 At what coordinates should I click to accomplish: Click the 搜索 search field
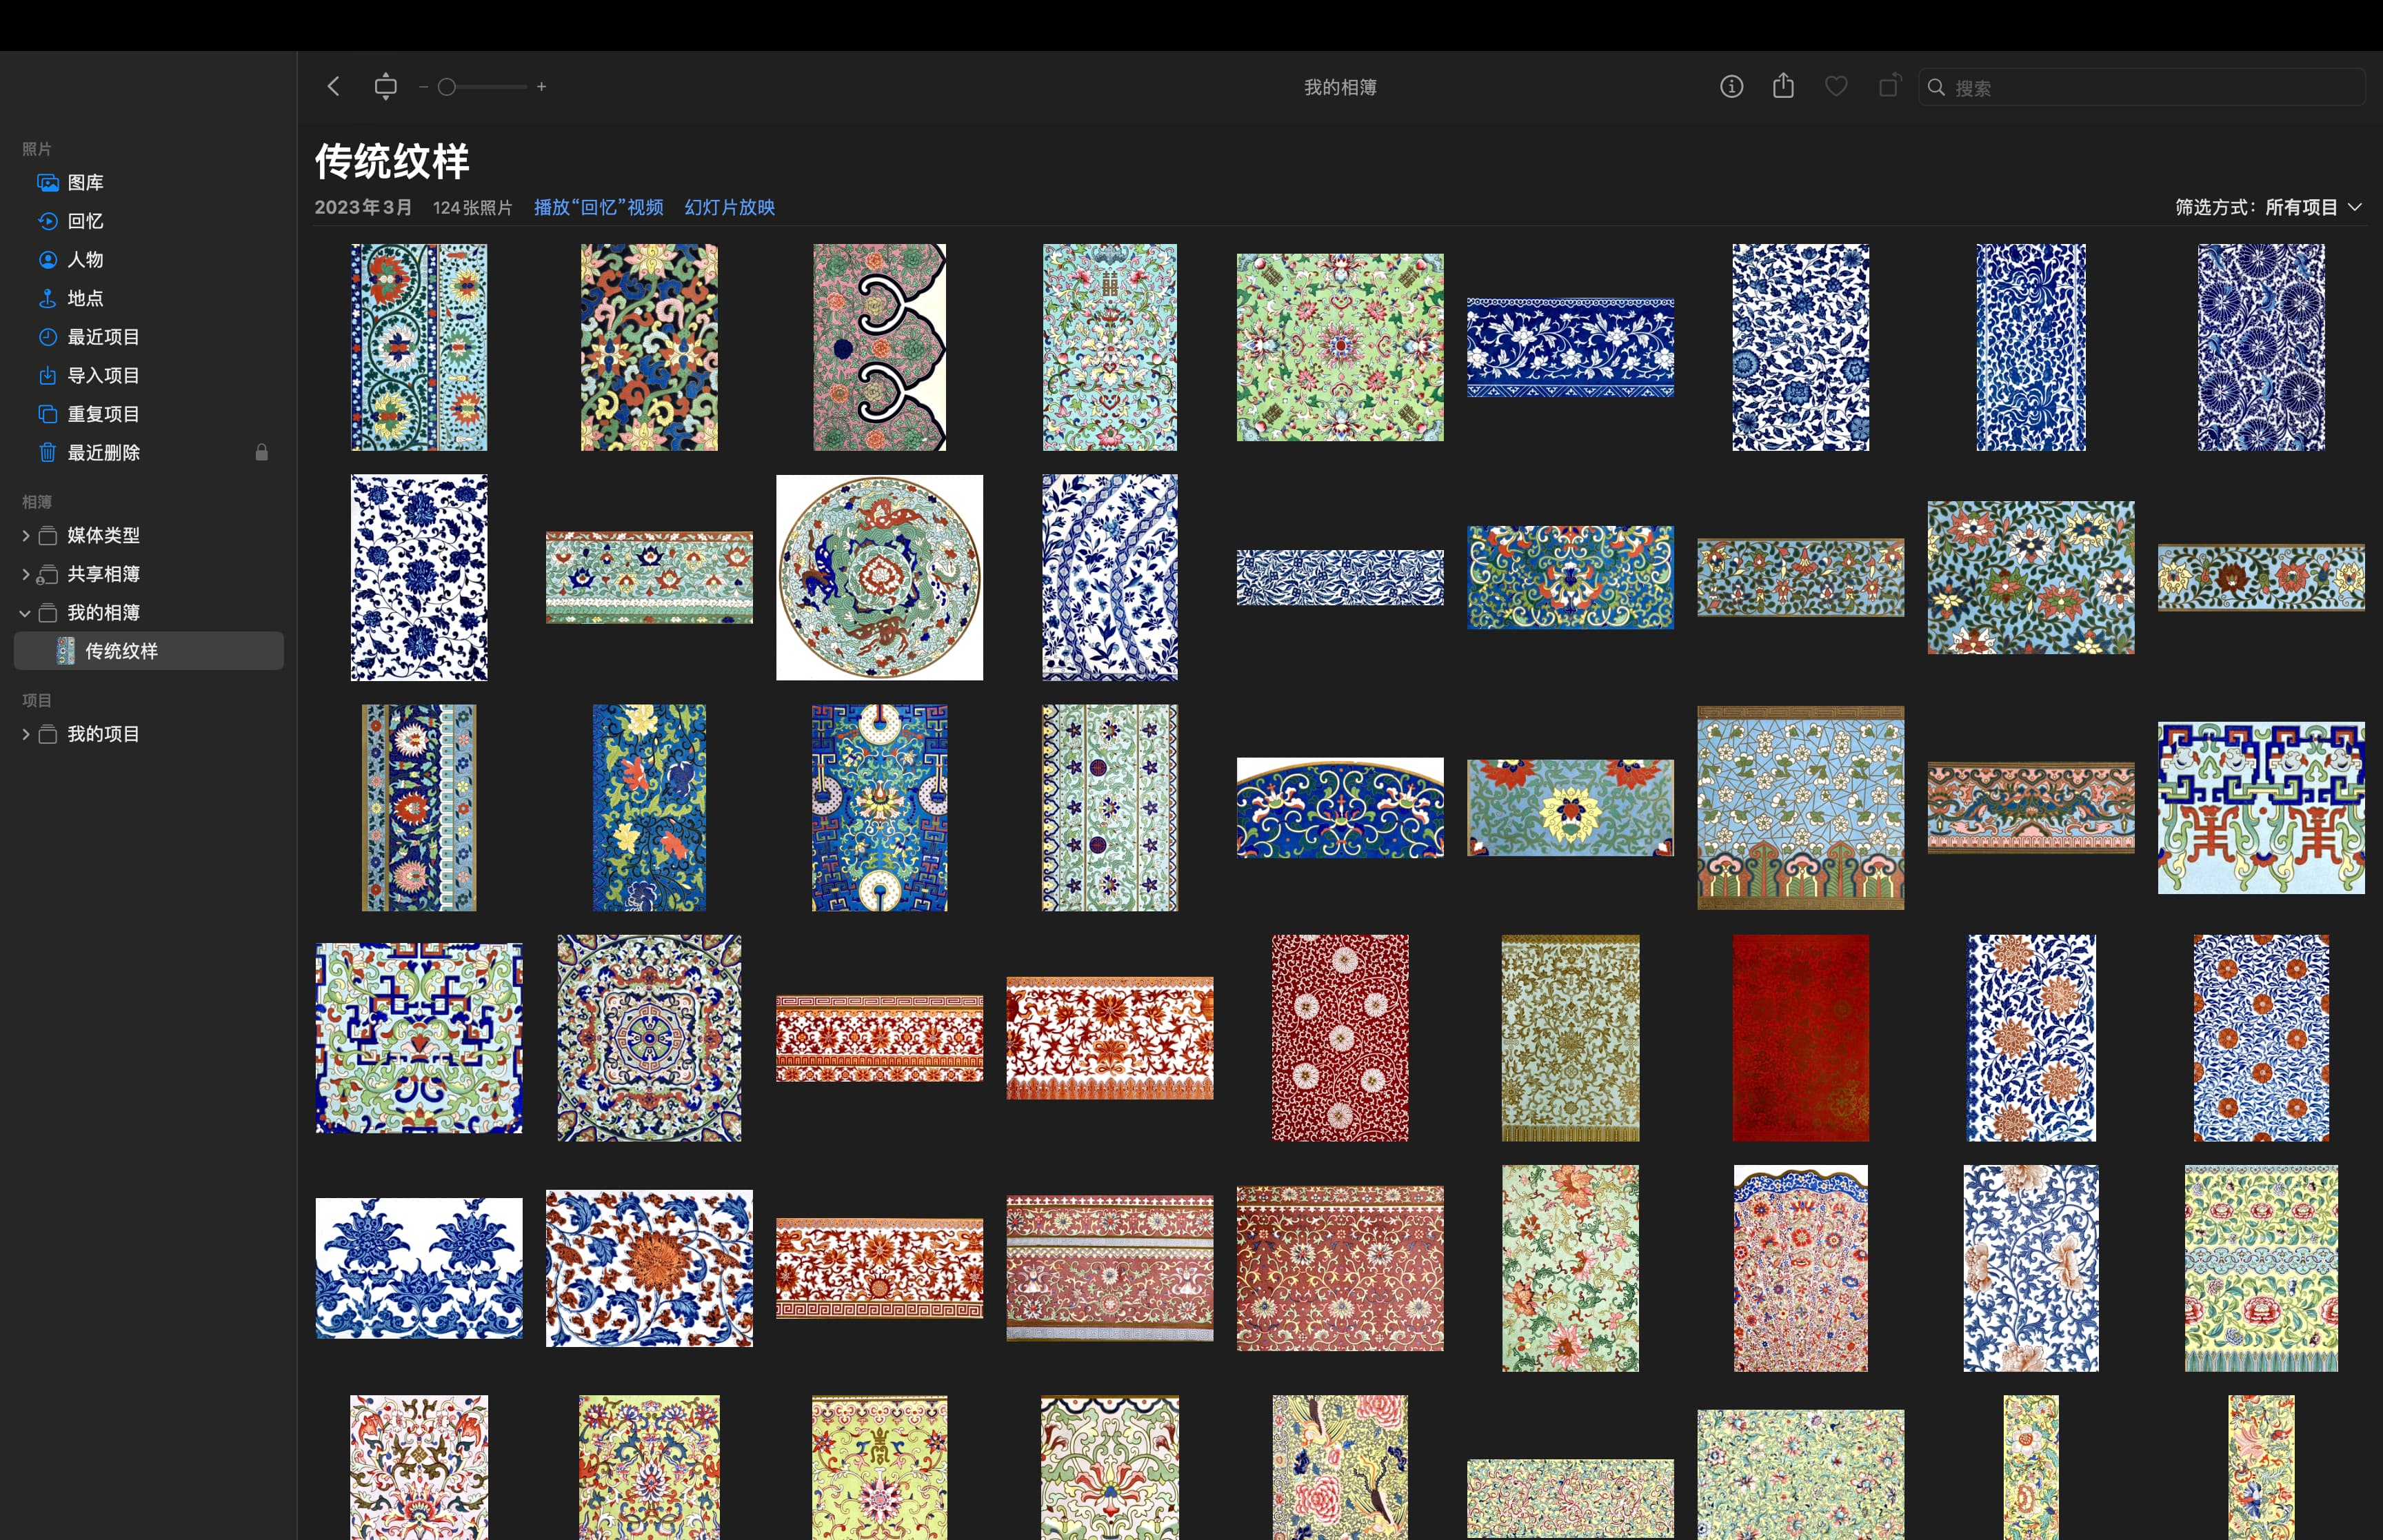(x=2141, y=88)
